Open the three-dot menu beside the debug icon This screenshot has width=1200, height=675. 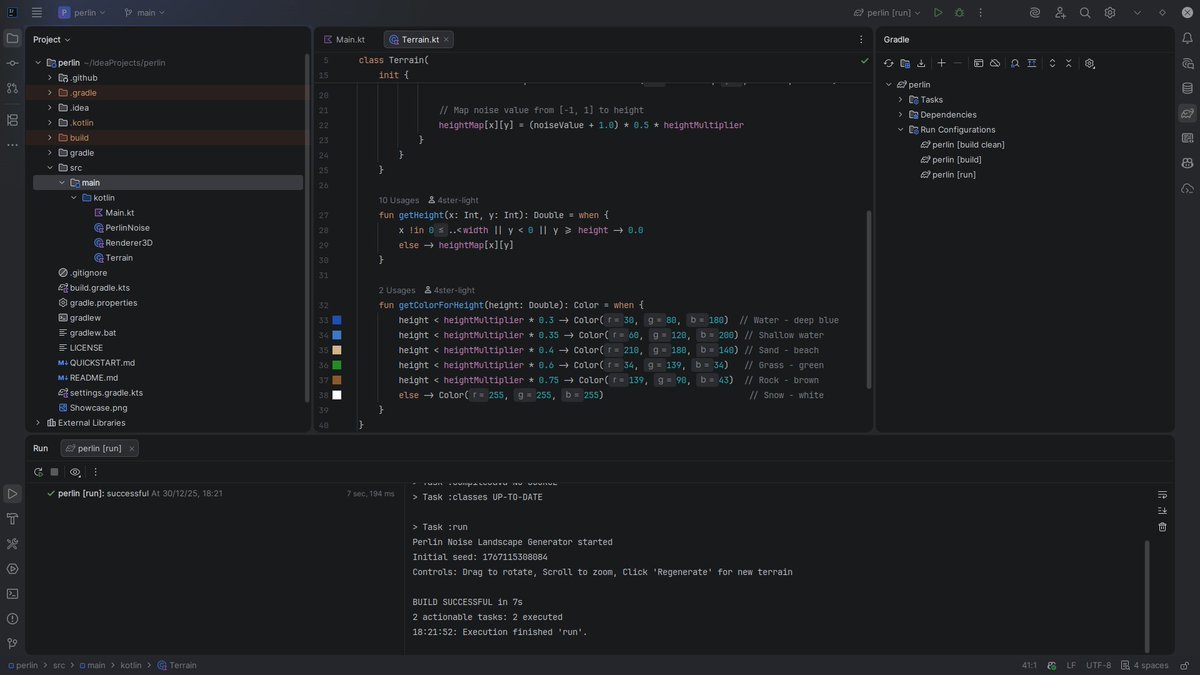point(982,13)
